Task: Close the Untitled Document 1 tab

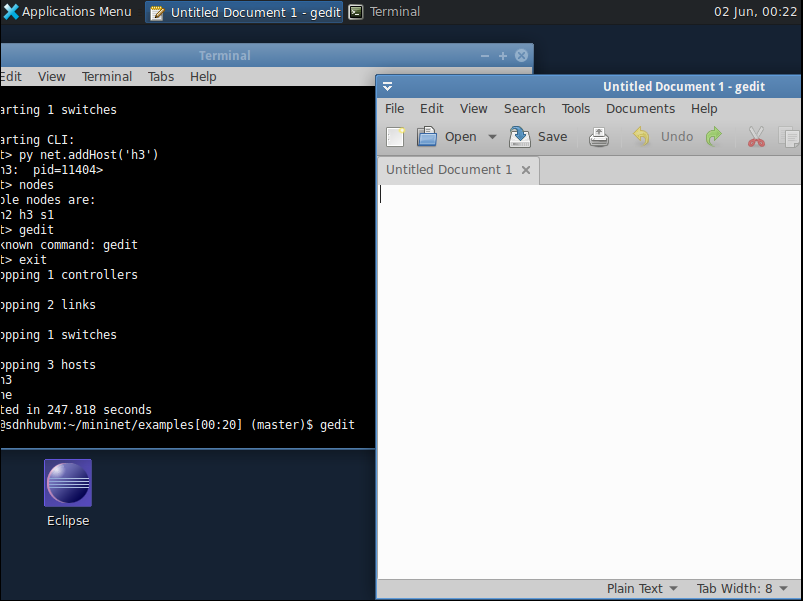Action: (525, 170)
